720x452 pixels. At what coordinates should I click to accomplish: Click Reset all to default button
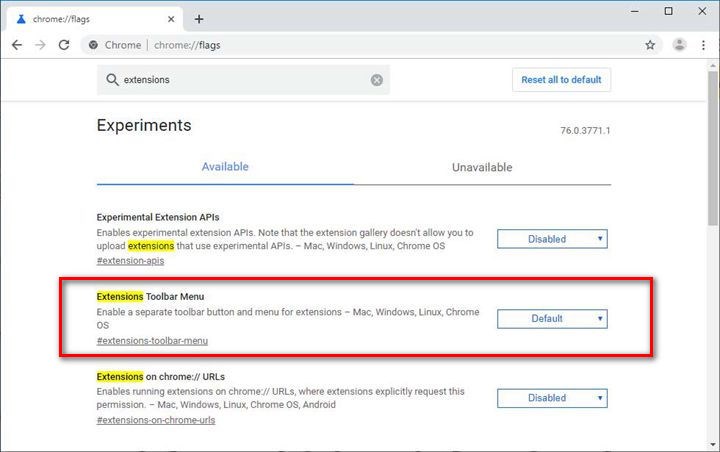click(561, 80)
